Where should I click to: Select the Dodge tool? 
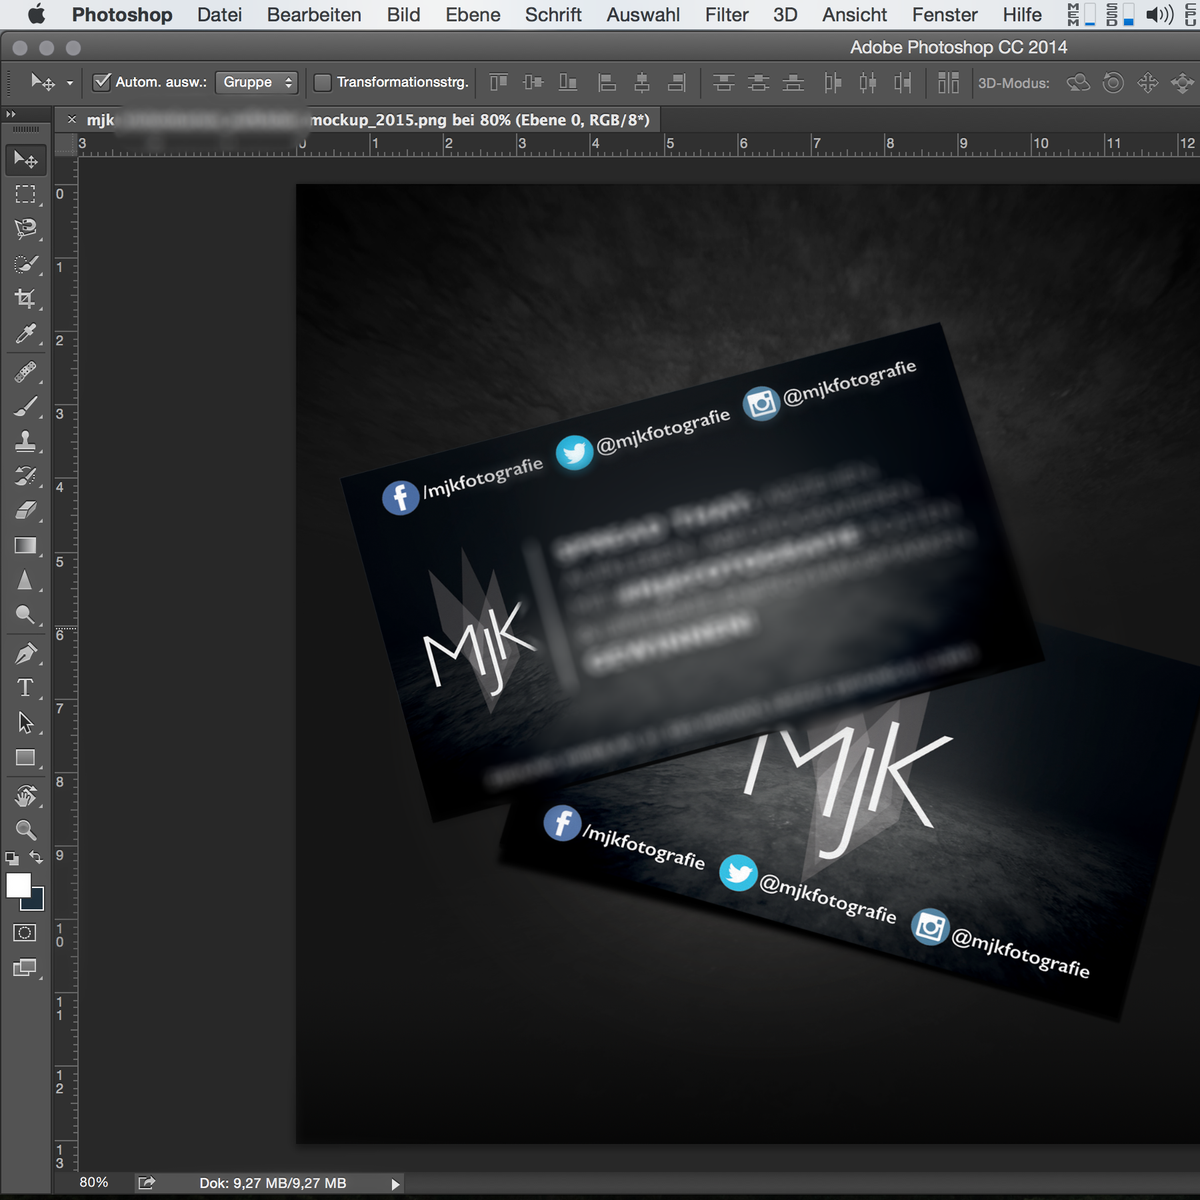(25, 616)
